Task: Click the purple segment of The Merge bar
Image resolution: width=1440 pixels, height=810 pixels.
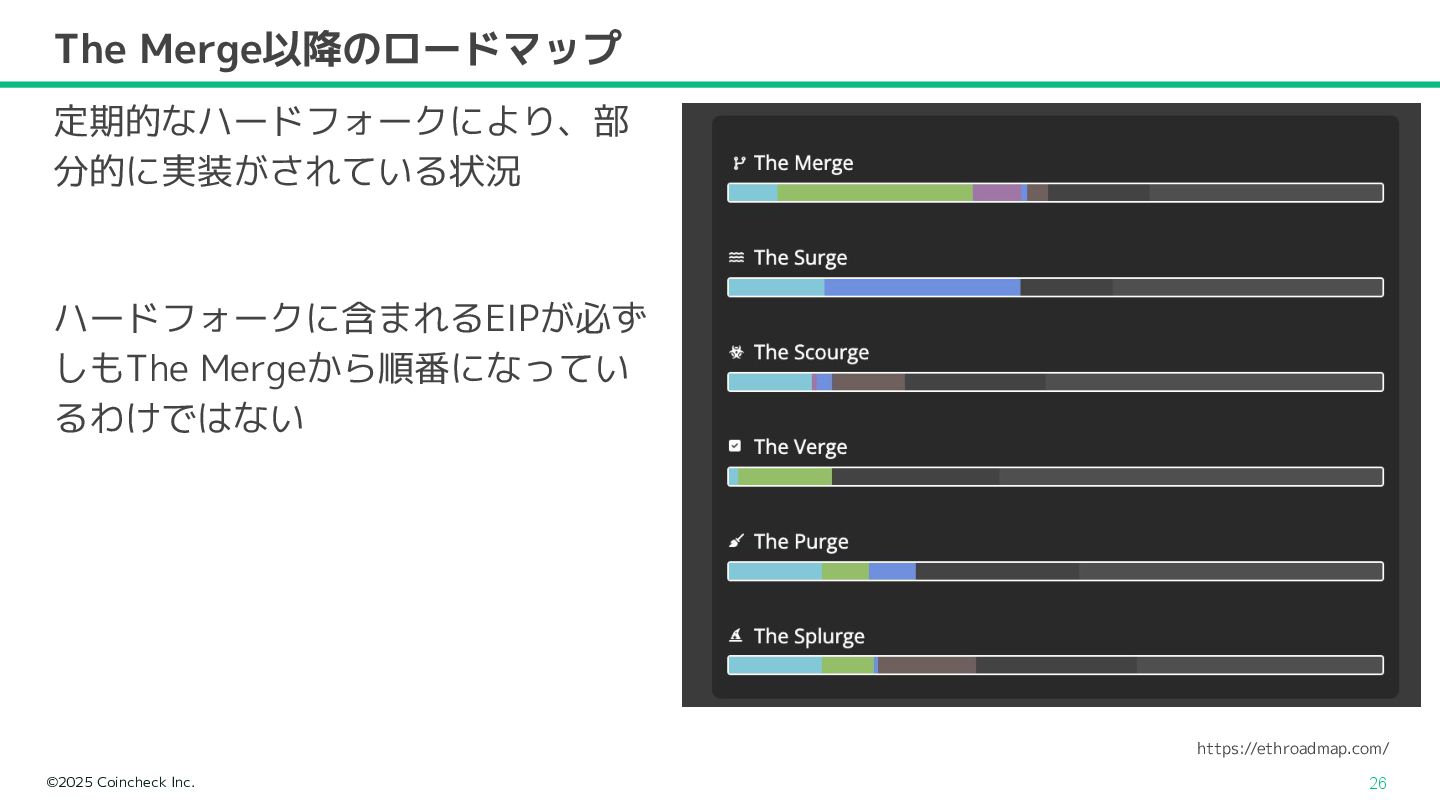Action: tap(997, 193)
